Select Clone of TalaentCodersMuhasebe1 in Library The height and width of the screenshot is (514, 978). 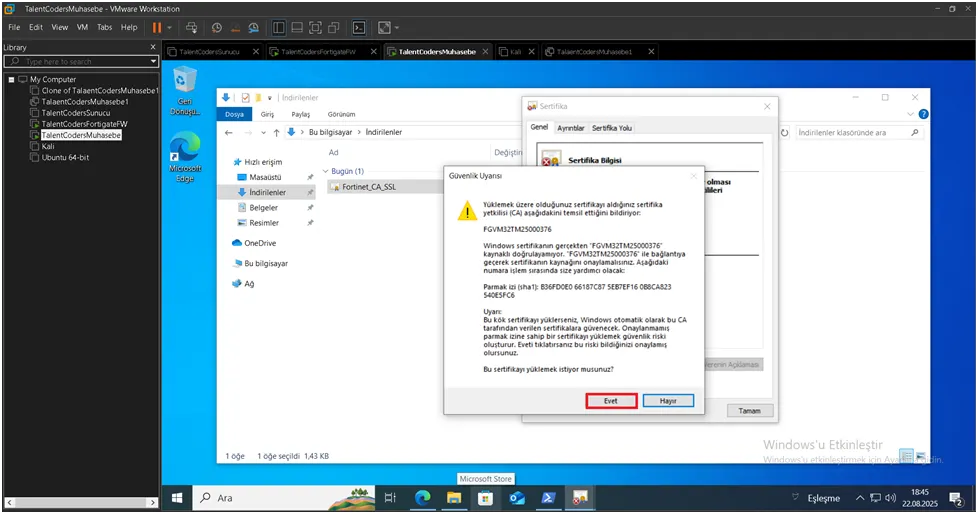(x=100, y=90)
